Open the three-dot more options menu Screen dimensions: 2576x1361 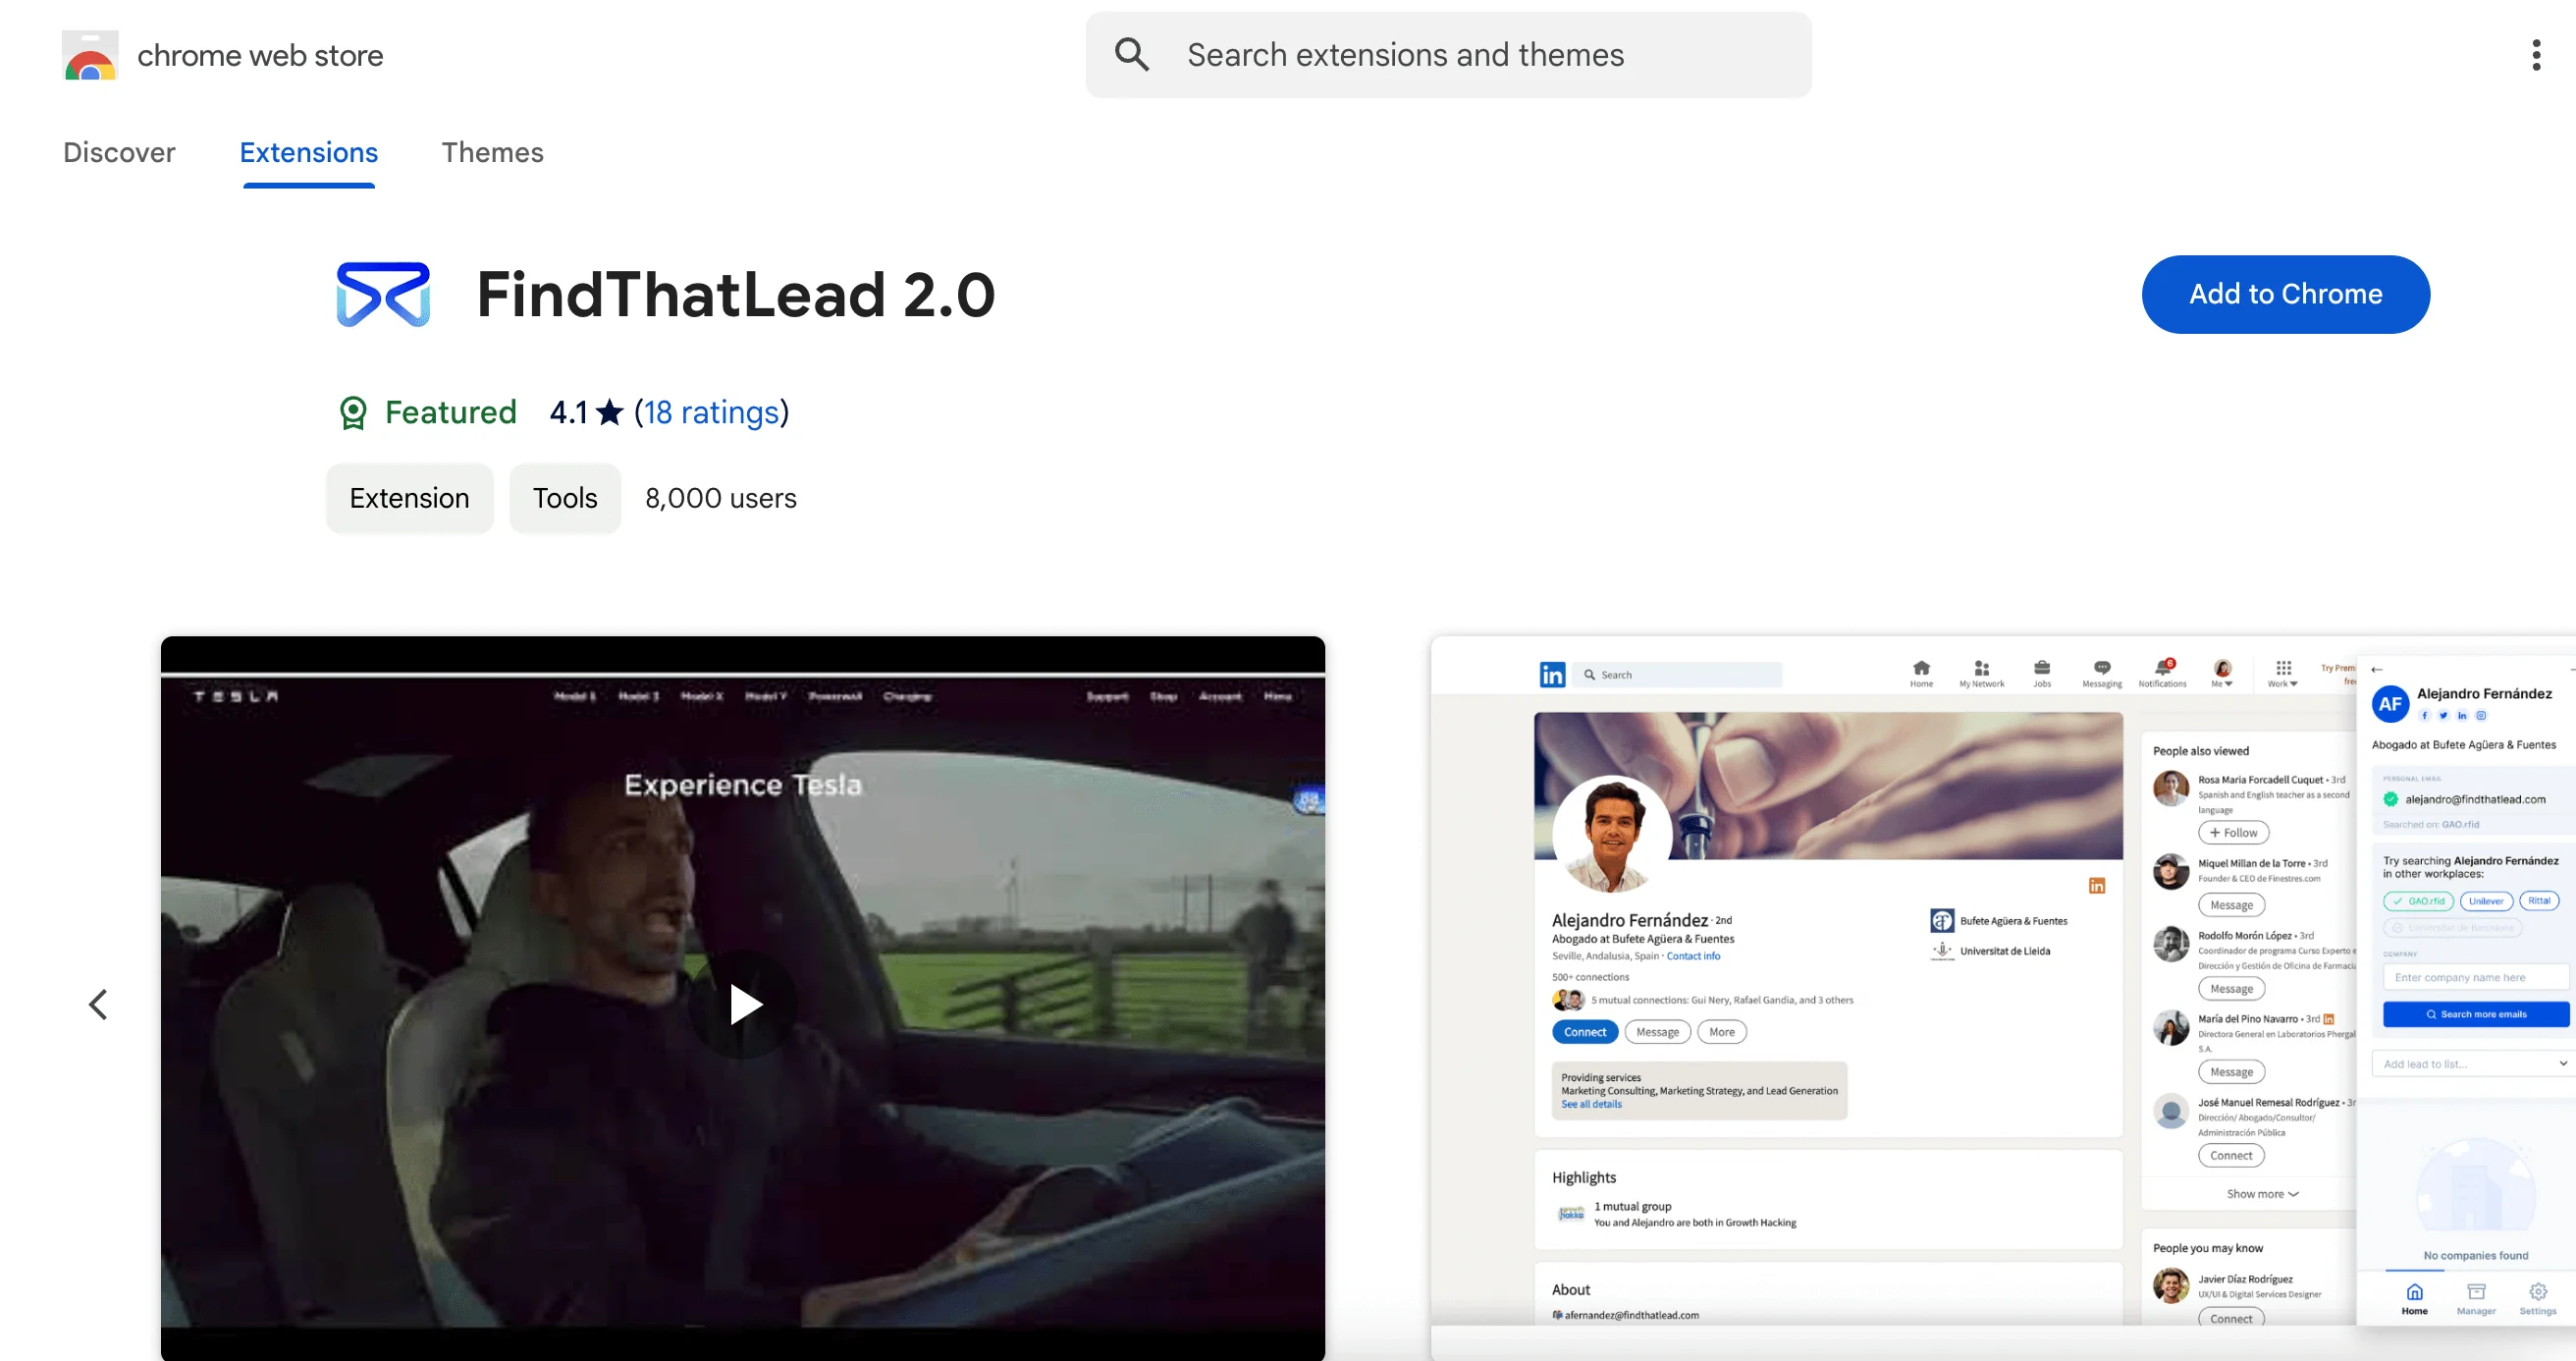click(2536, 55)
